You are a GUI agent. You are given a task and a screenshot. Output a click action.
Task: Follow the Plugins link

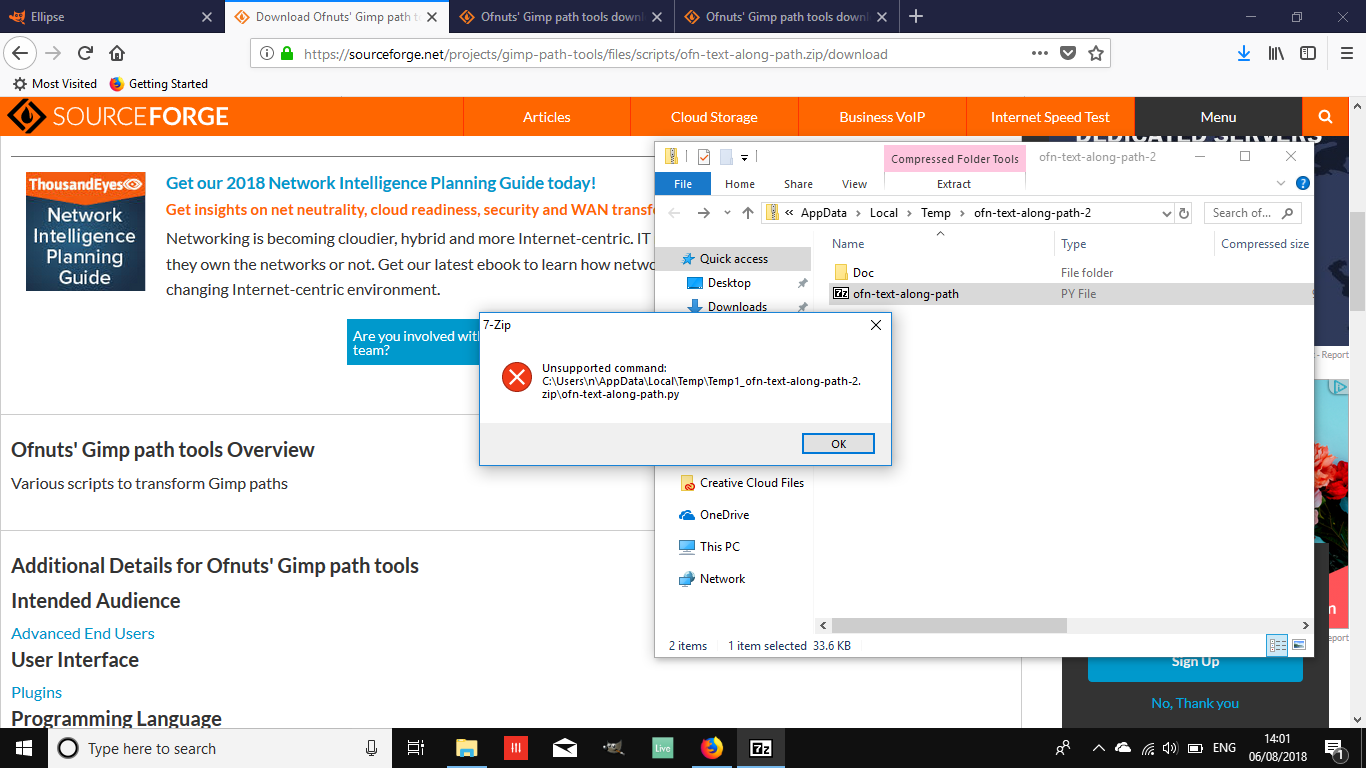(x=37, y=692)
